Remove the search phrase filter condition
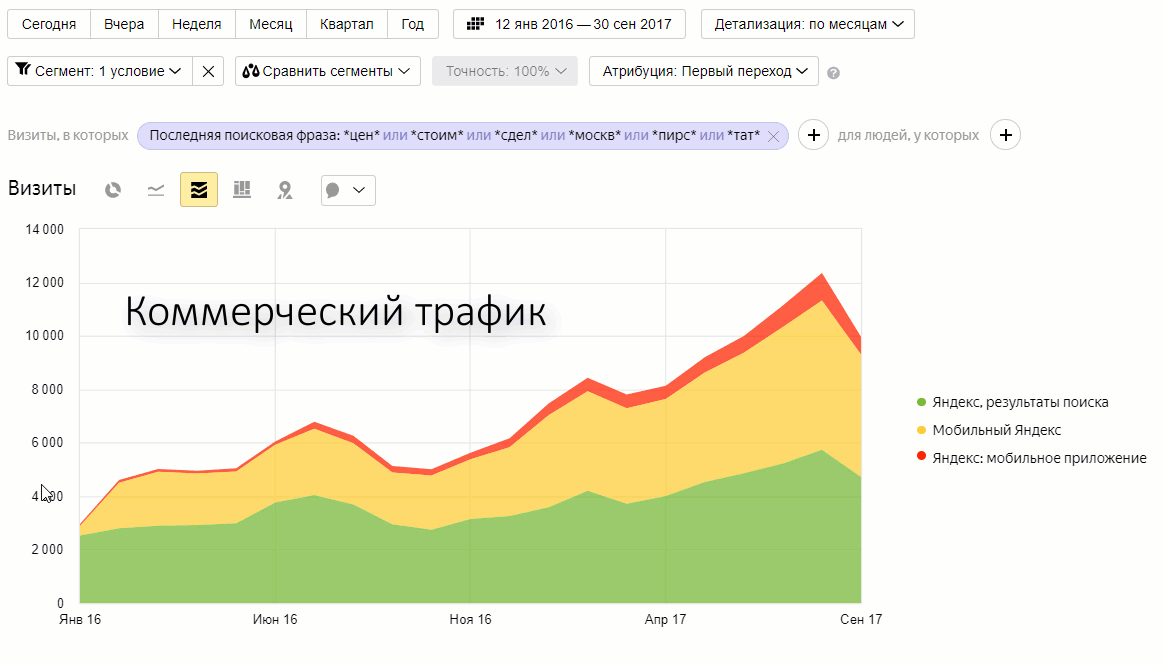 (774, 137)
